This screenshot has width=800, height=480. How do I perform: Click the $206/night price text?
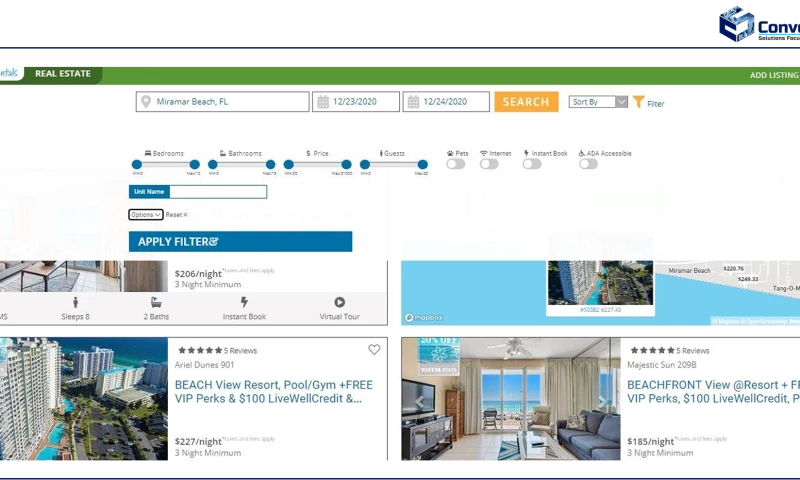(x=198, y=274)
